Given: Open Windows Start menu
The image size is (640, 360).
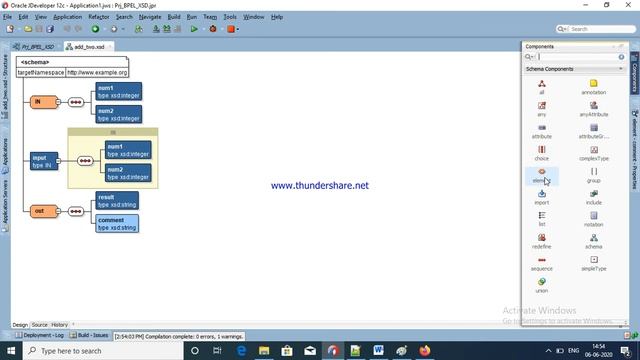Looking at the screenshot, I should (11, 351).
